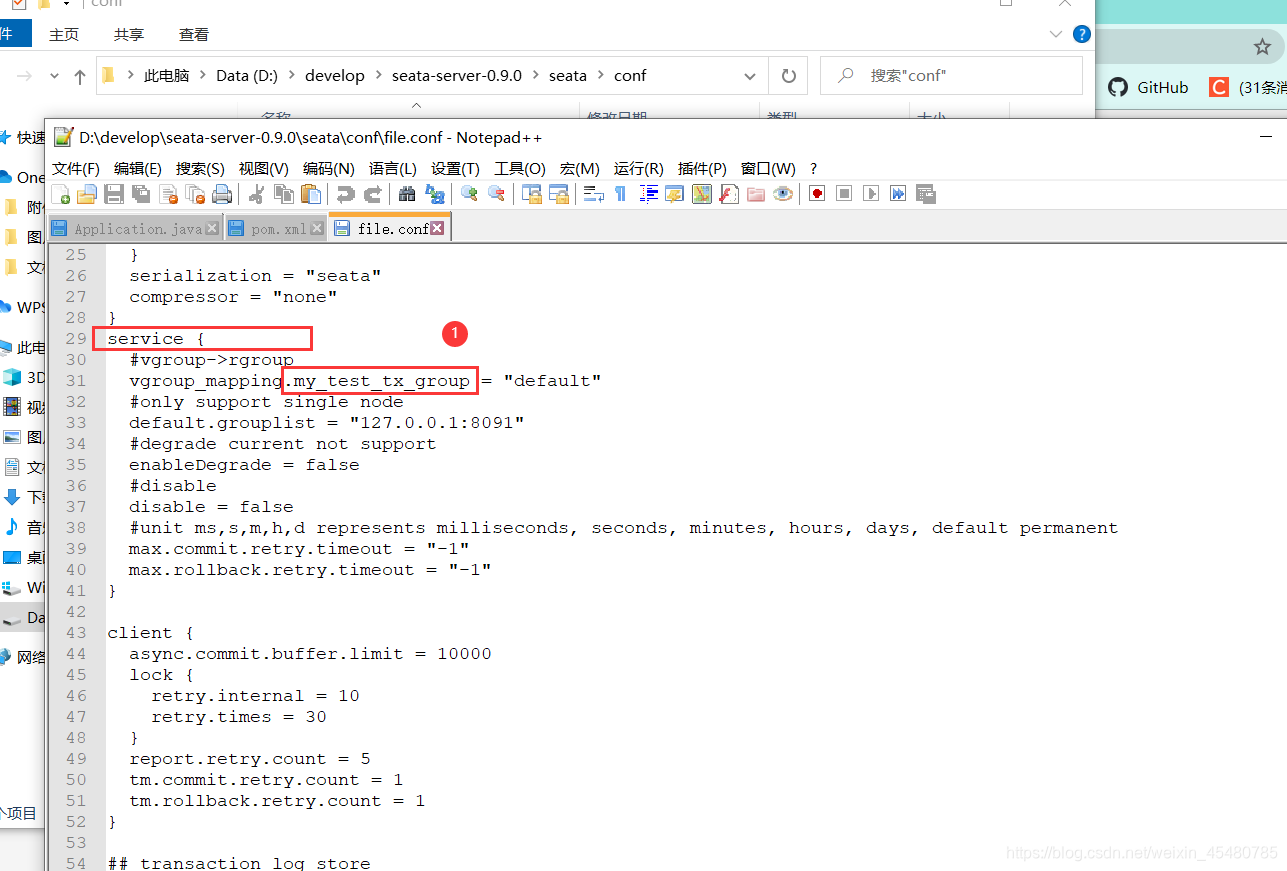Click line 33 default.grouplist text
Image resolution: width=1287 pixels, height=871 pixels.
[x=326, y=423]
